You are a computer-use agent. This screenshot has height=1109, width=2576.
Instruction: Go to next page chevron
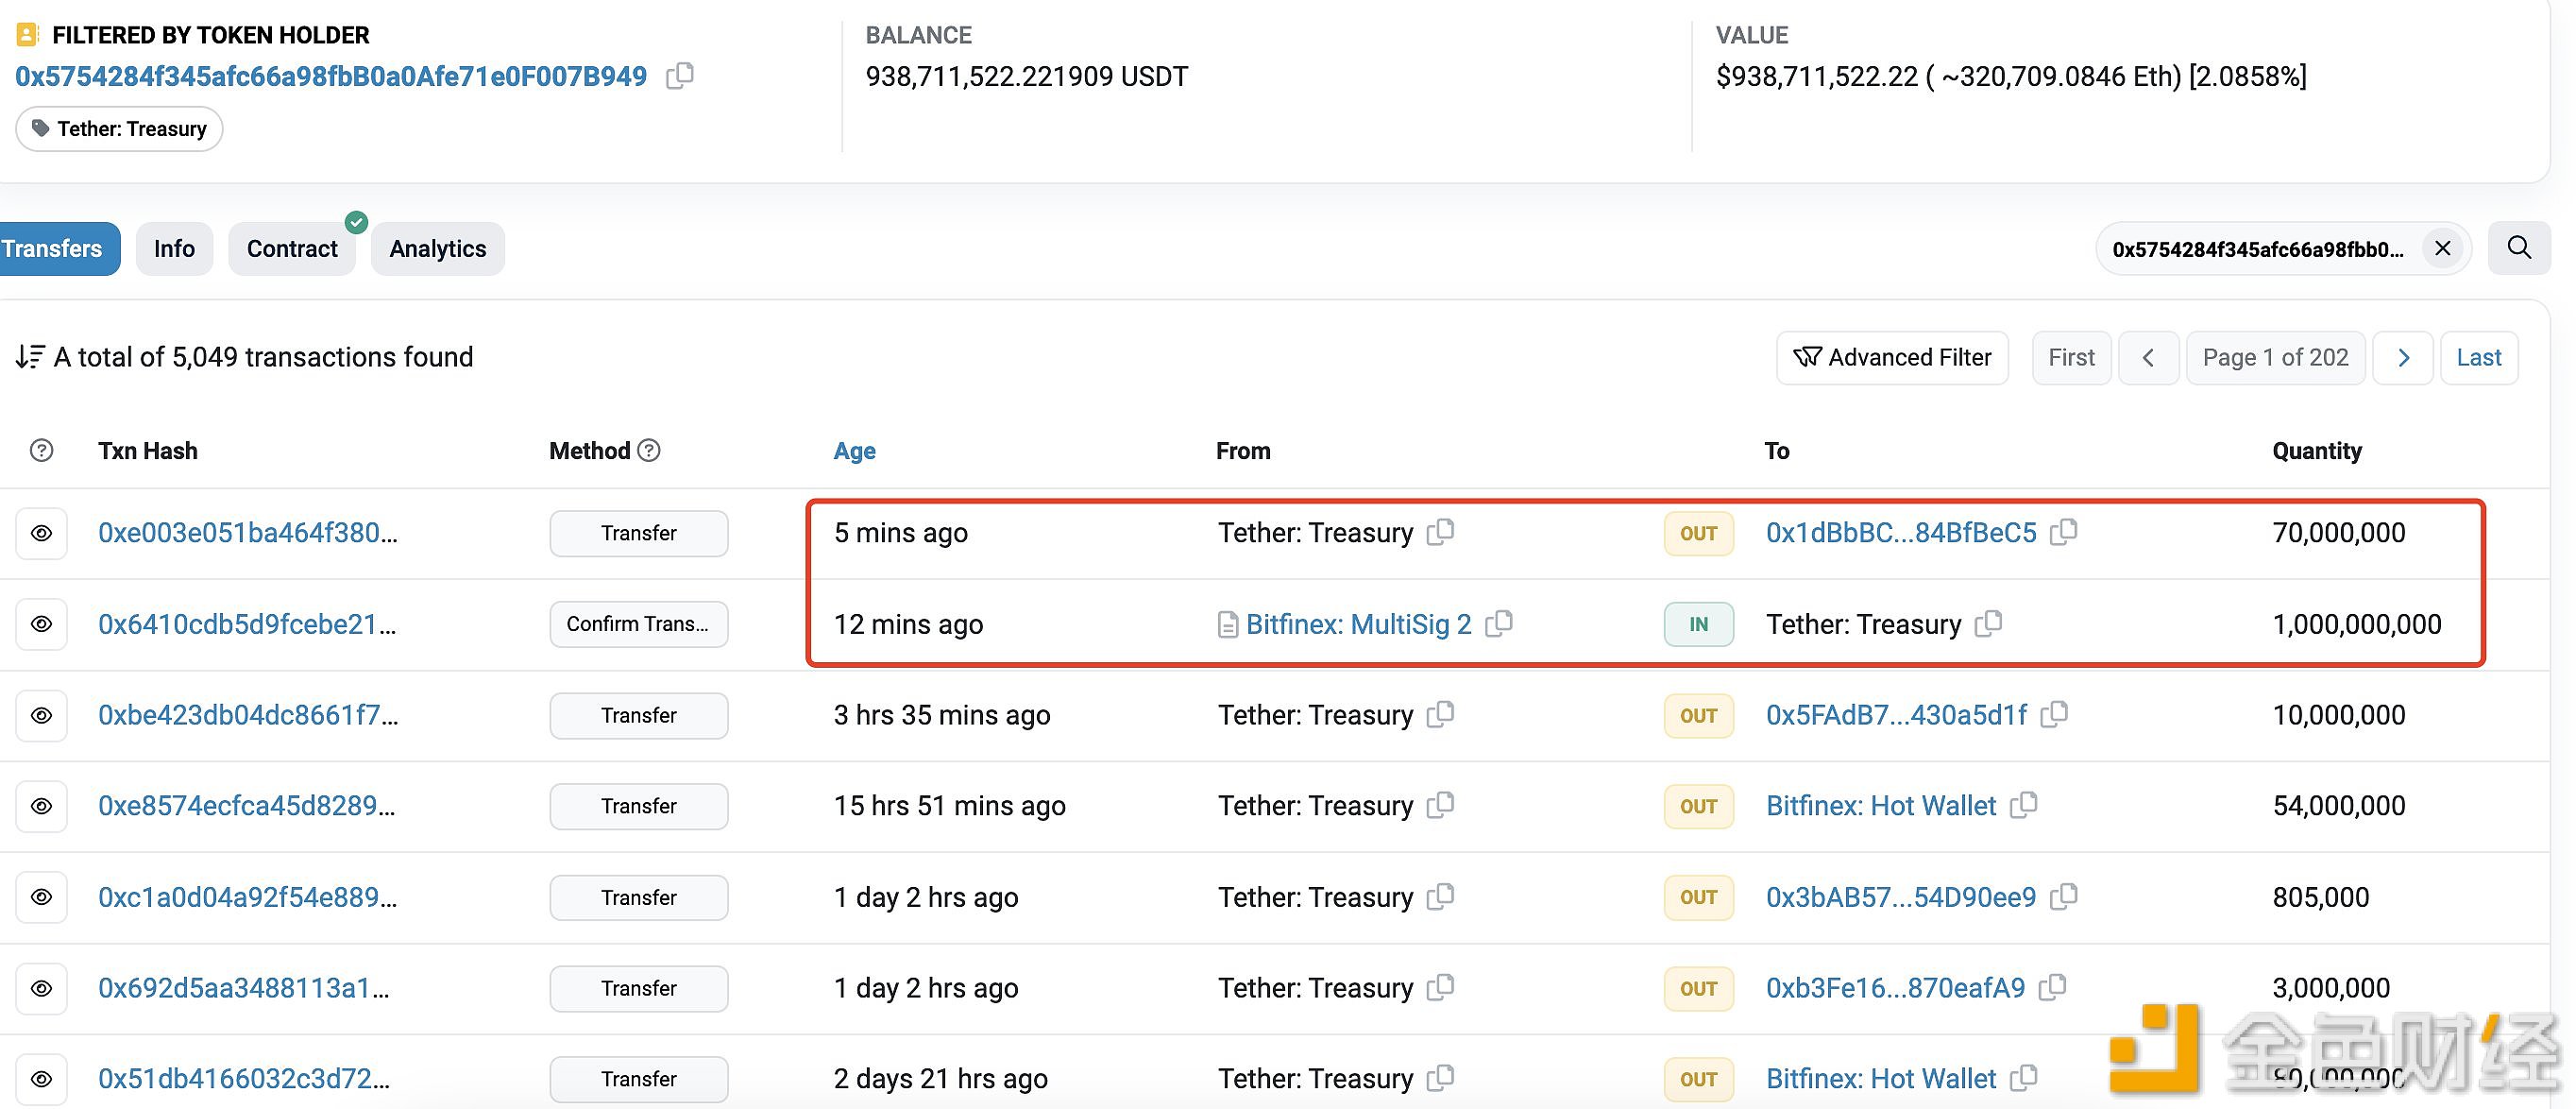[x=2403, y=358]
